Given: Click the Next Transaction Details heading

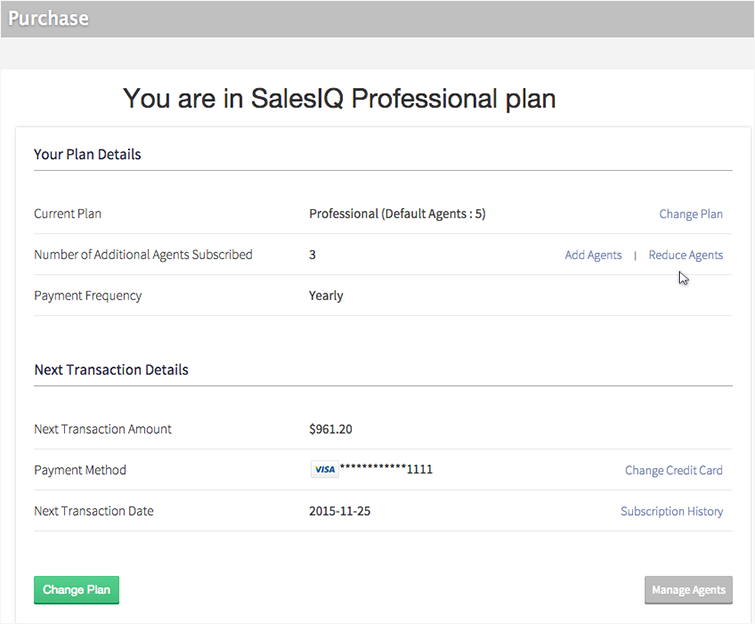Looking at the screenshot, I should tap(111, 369).
